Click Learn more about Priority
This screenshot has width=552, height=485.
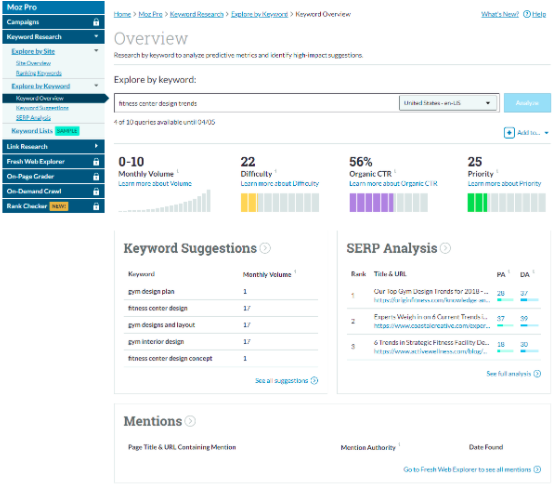pos(504,183)
